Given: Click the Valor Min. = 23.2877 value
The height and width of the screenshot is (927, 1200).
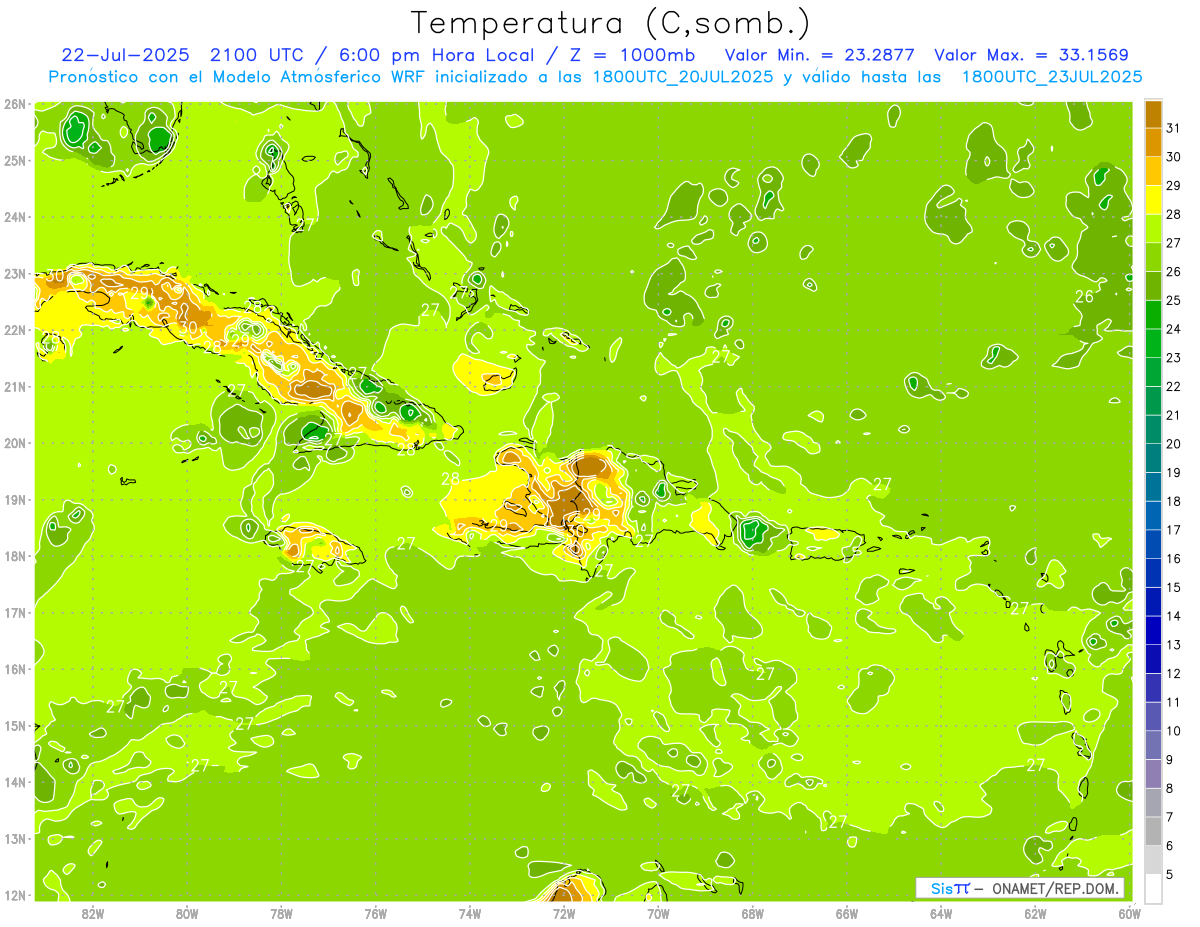Looking at the screenshot, I should (x=819, y=55).
